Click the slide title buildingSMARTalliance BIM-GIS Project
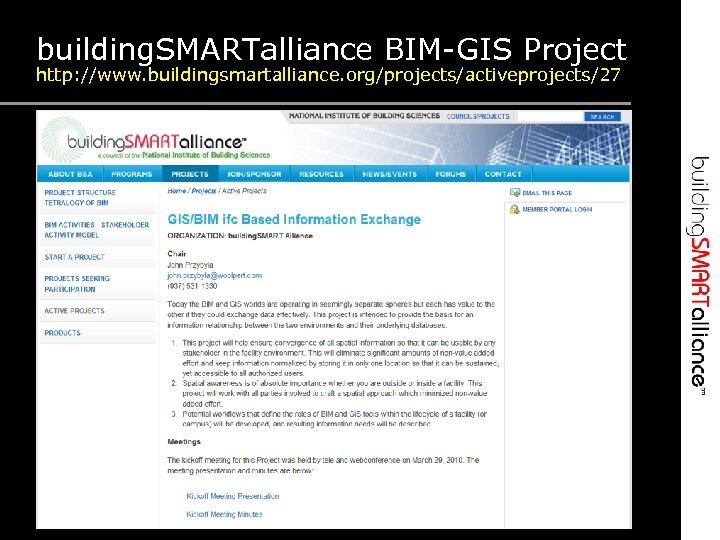The height and width of the screenshot is (540, 720). pos(332,49)
